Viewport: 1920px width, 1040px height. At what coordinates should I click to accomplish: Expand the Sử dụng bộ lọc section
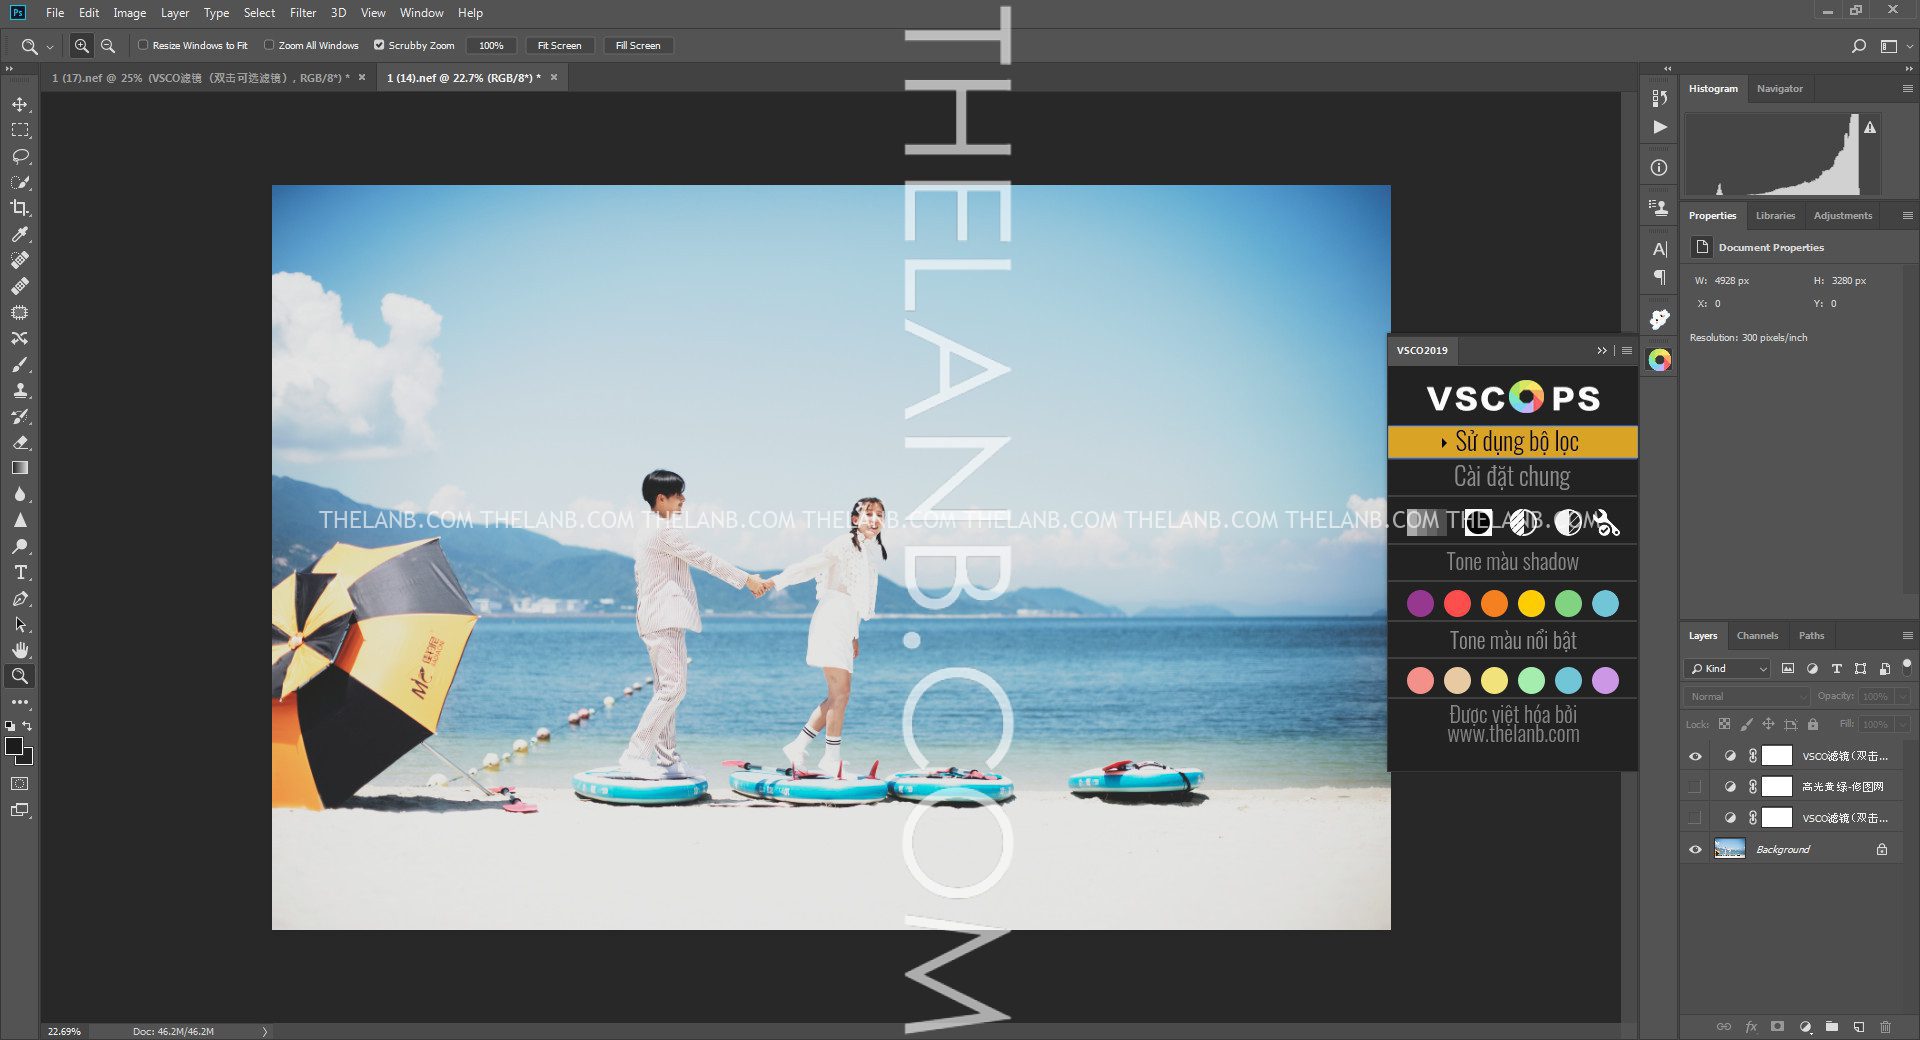pos(1512,442)
